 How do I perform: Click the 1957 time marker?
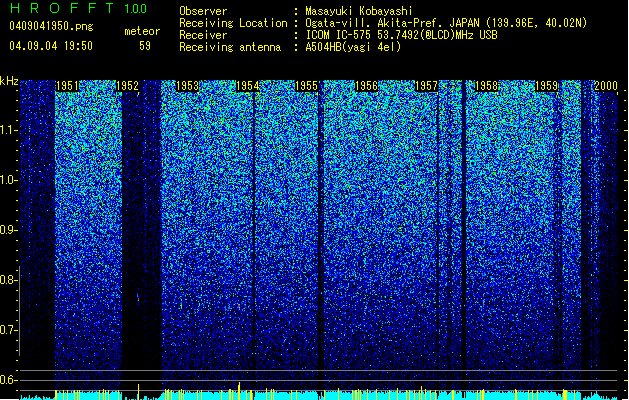pyautogui.click(x=426, y=86)
